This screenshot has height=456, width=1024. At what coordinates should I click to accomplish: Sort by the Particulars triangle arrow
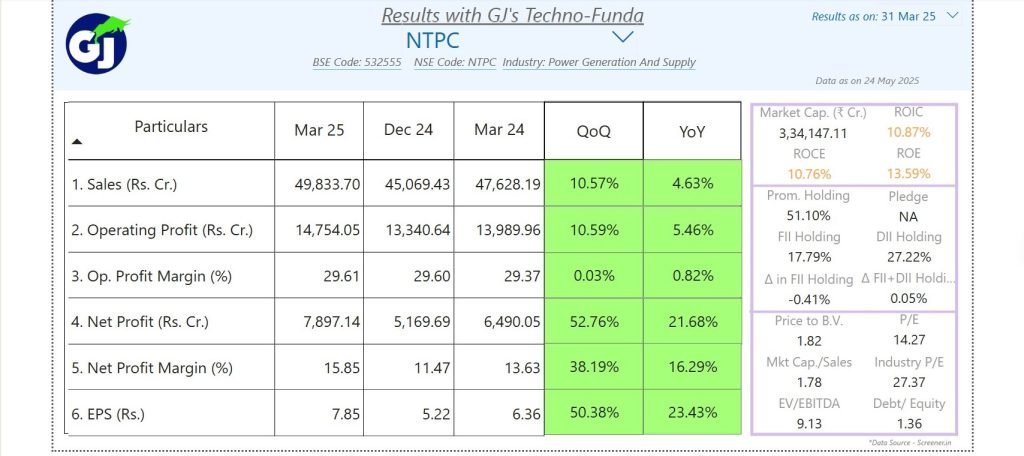[77, 141]
